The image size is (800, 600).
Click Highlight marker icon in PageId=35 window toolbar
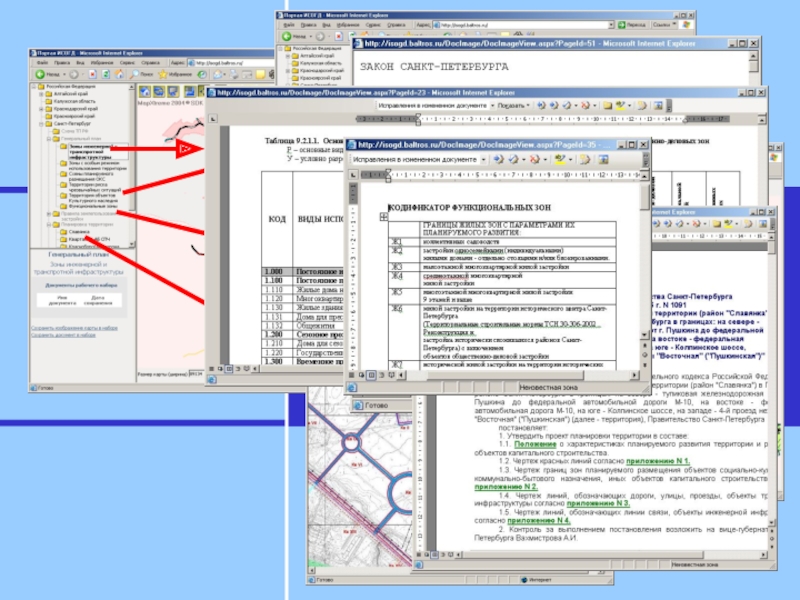click(x=560, y=159)
